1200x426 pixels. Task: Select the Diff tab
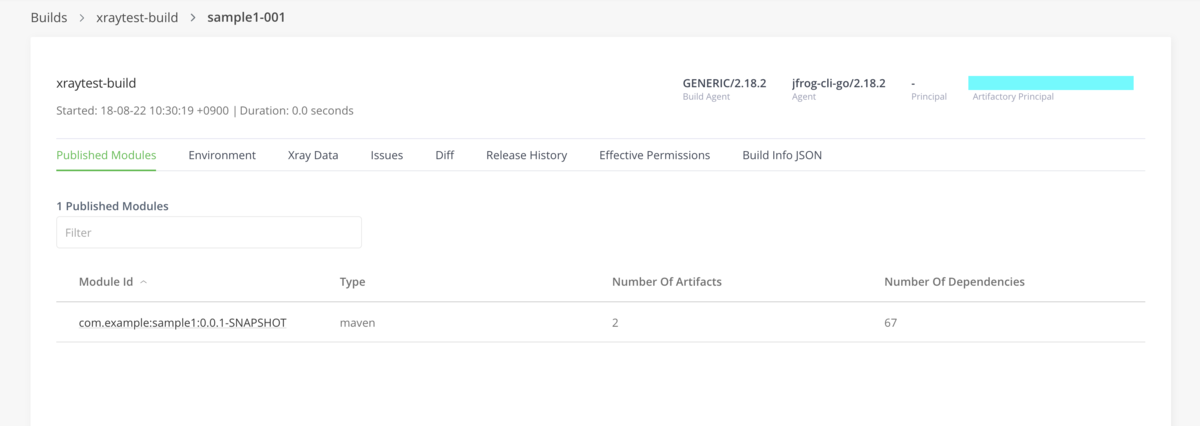pyautogui.click(x=445, y=155)
